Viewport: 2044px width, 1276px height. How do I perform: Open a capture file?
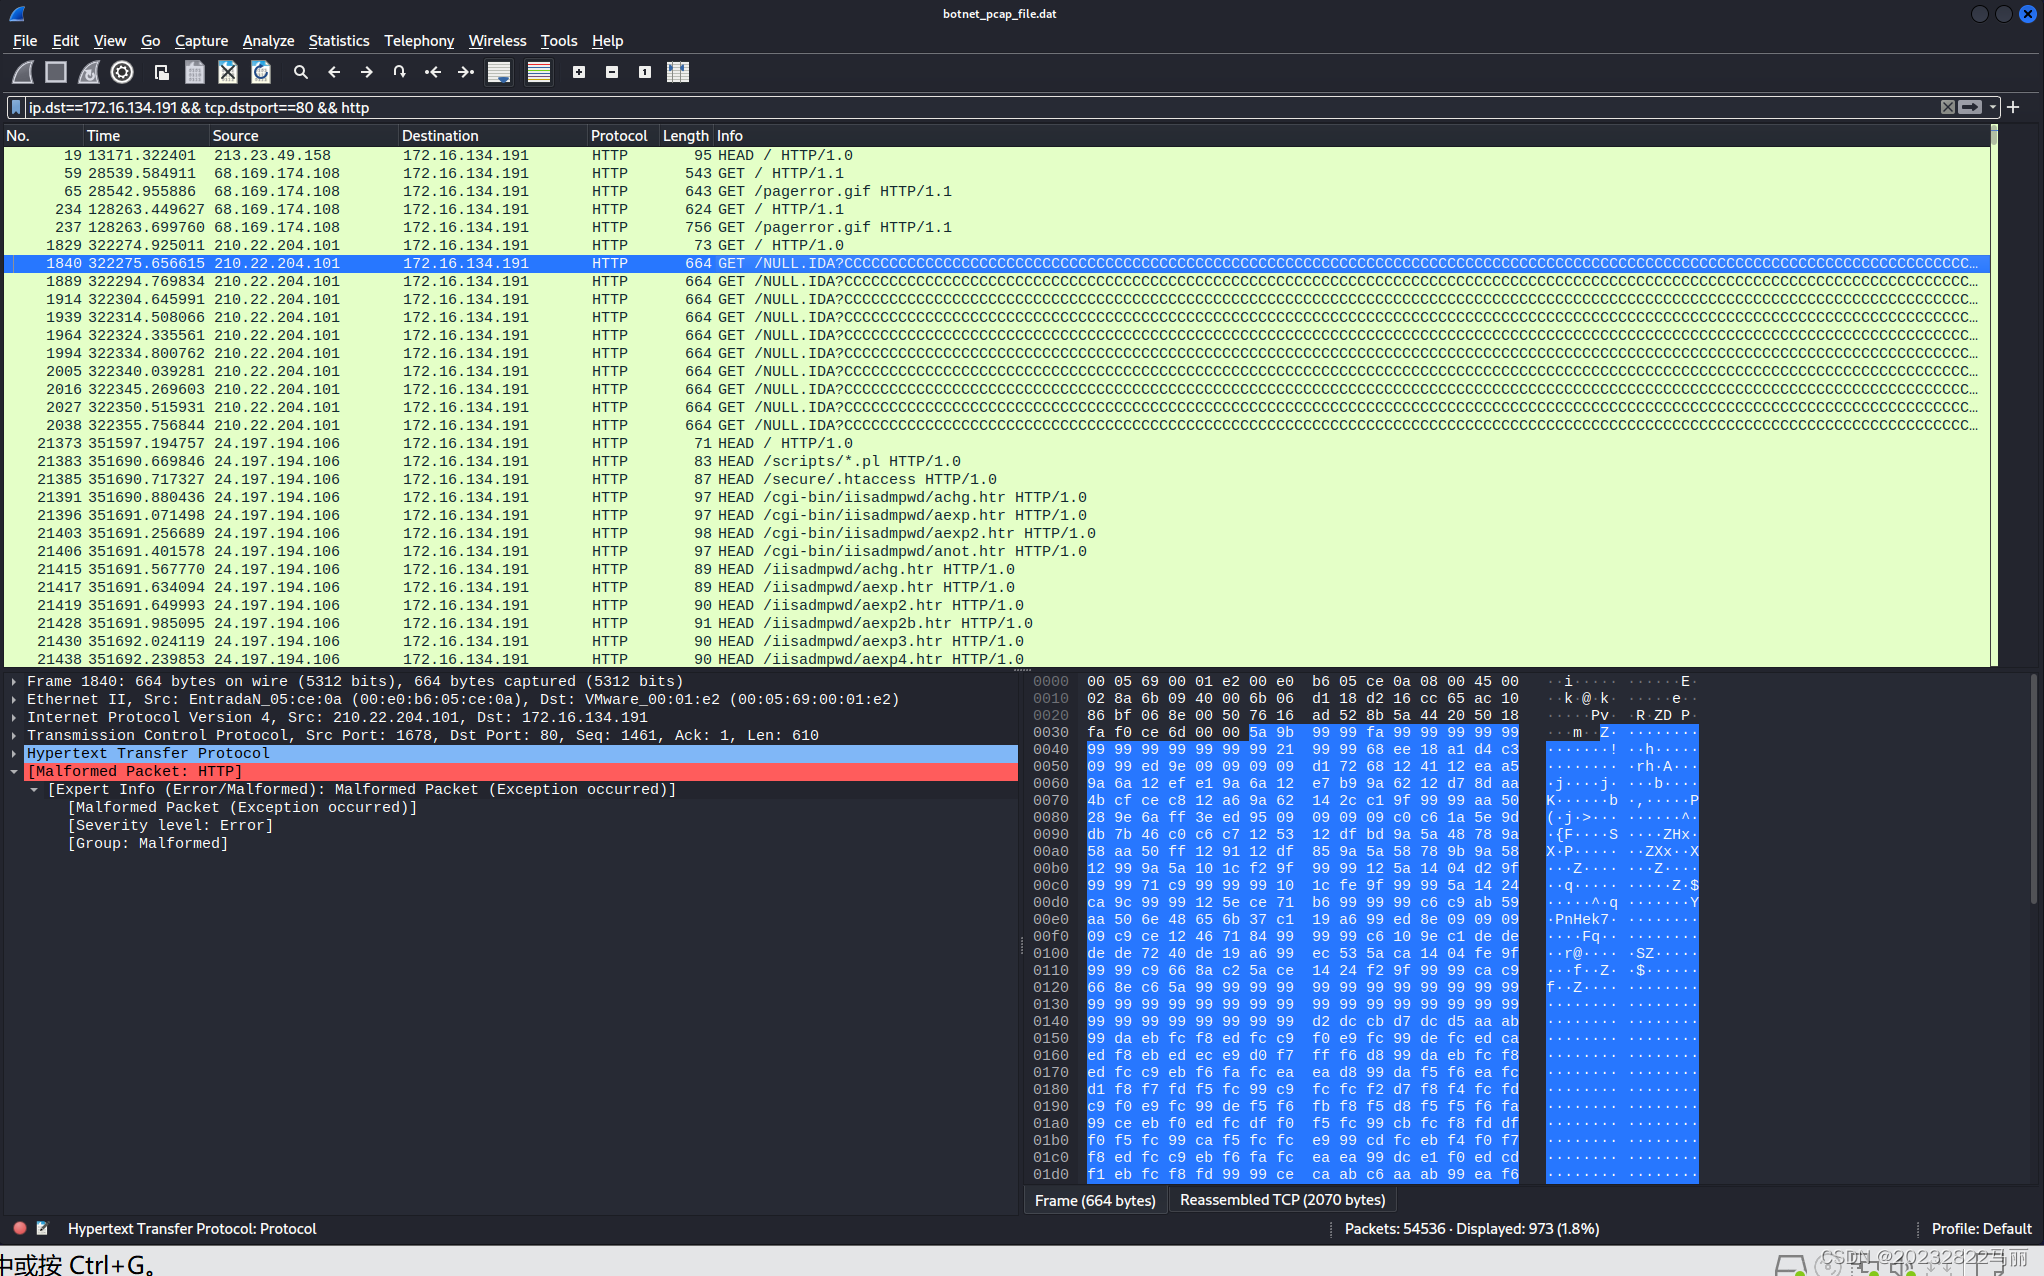161,72
